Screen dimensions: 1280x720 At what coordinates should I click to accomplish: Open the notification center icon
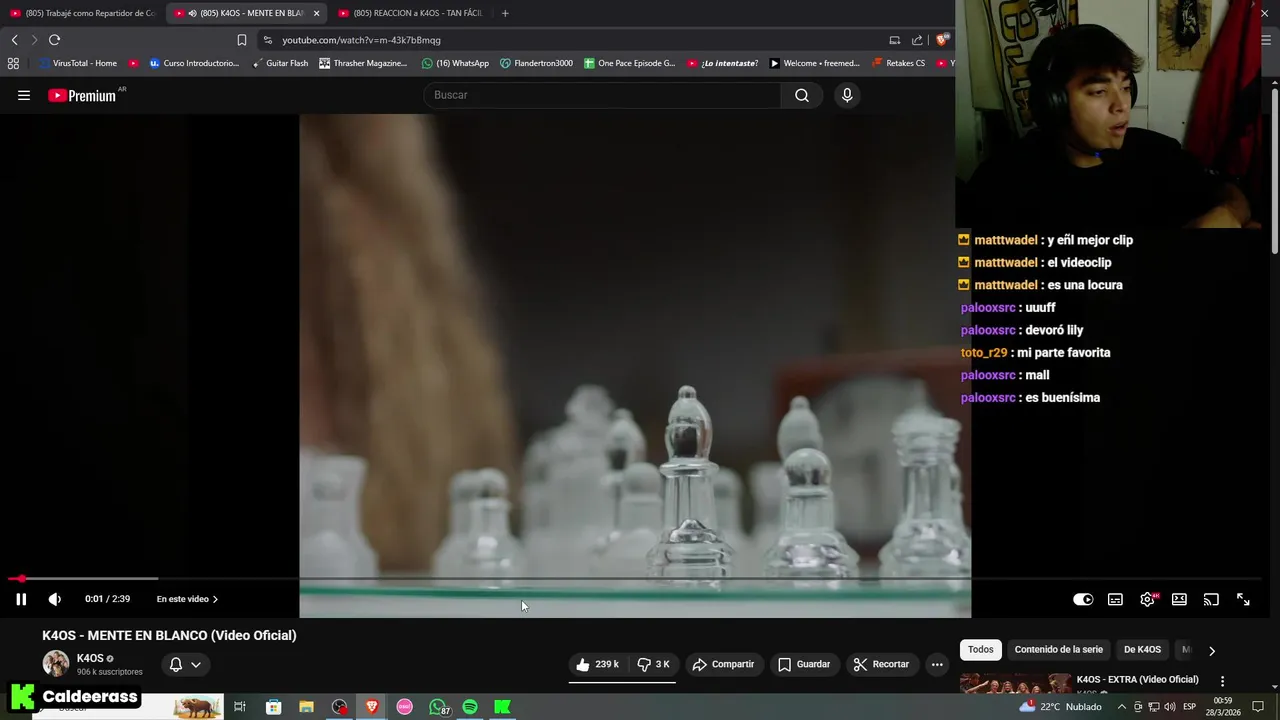(1258, 707)
